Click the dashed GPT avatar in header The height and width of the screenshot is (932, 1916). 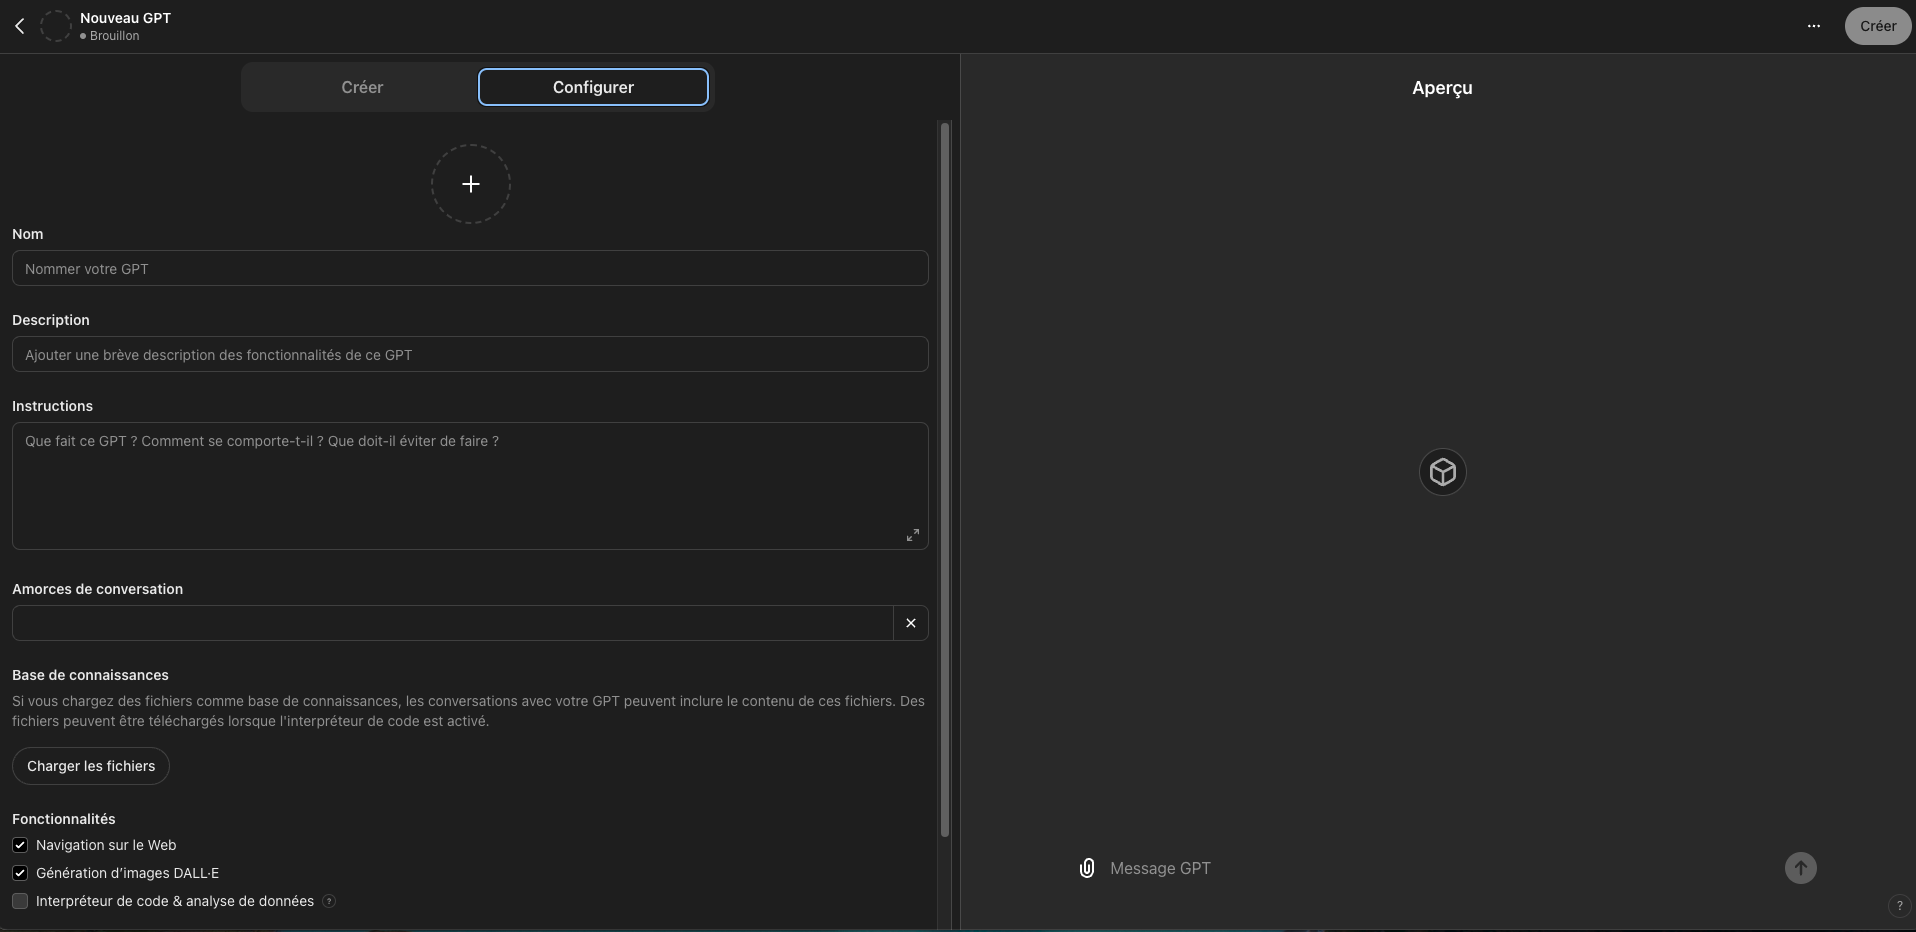[x=56, y=26]
